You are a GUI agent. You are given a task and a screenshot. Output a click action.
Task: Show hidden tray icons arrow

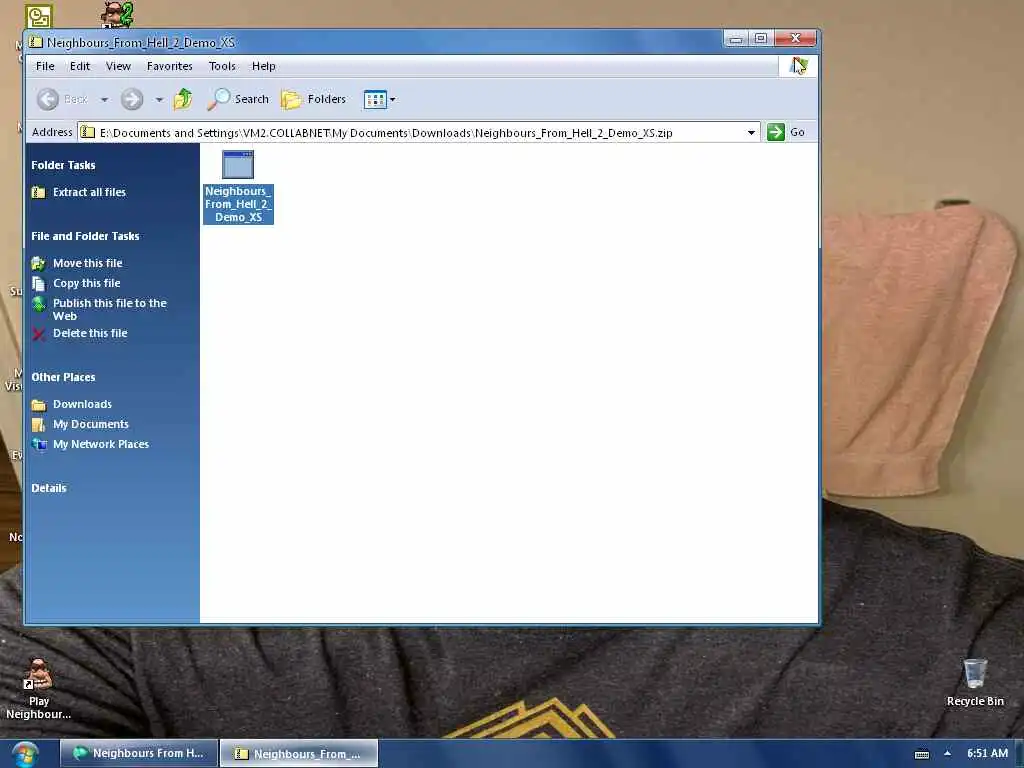[947, 753]
